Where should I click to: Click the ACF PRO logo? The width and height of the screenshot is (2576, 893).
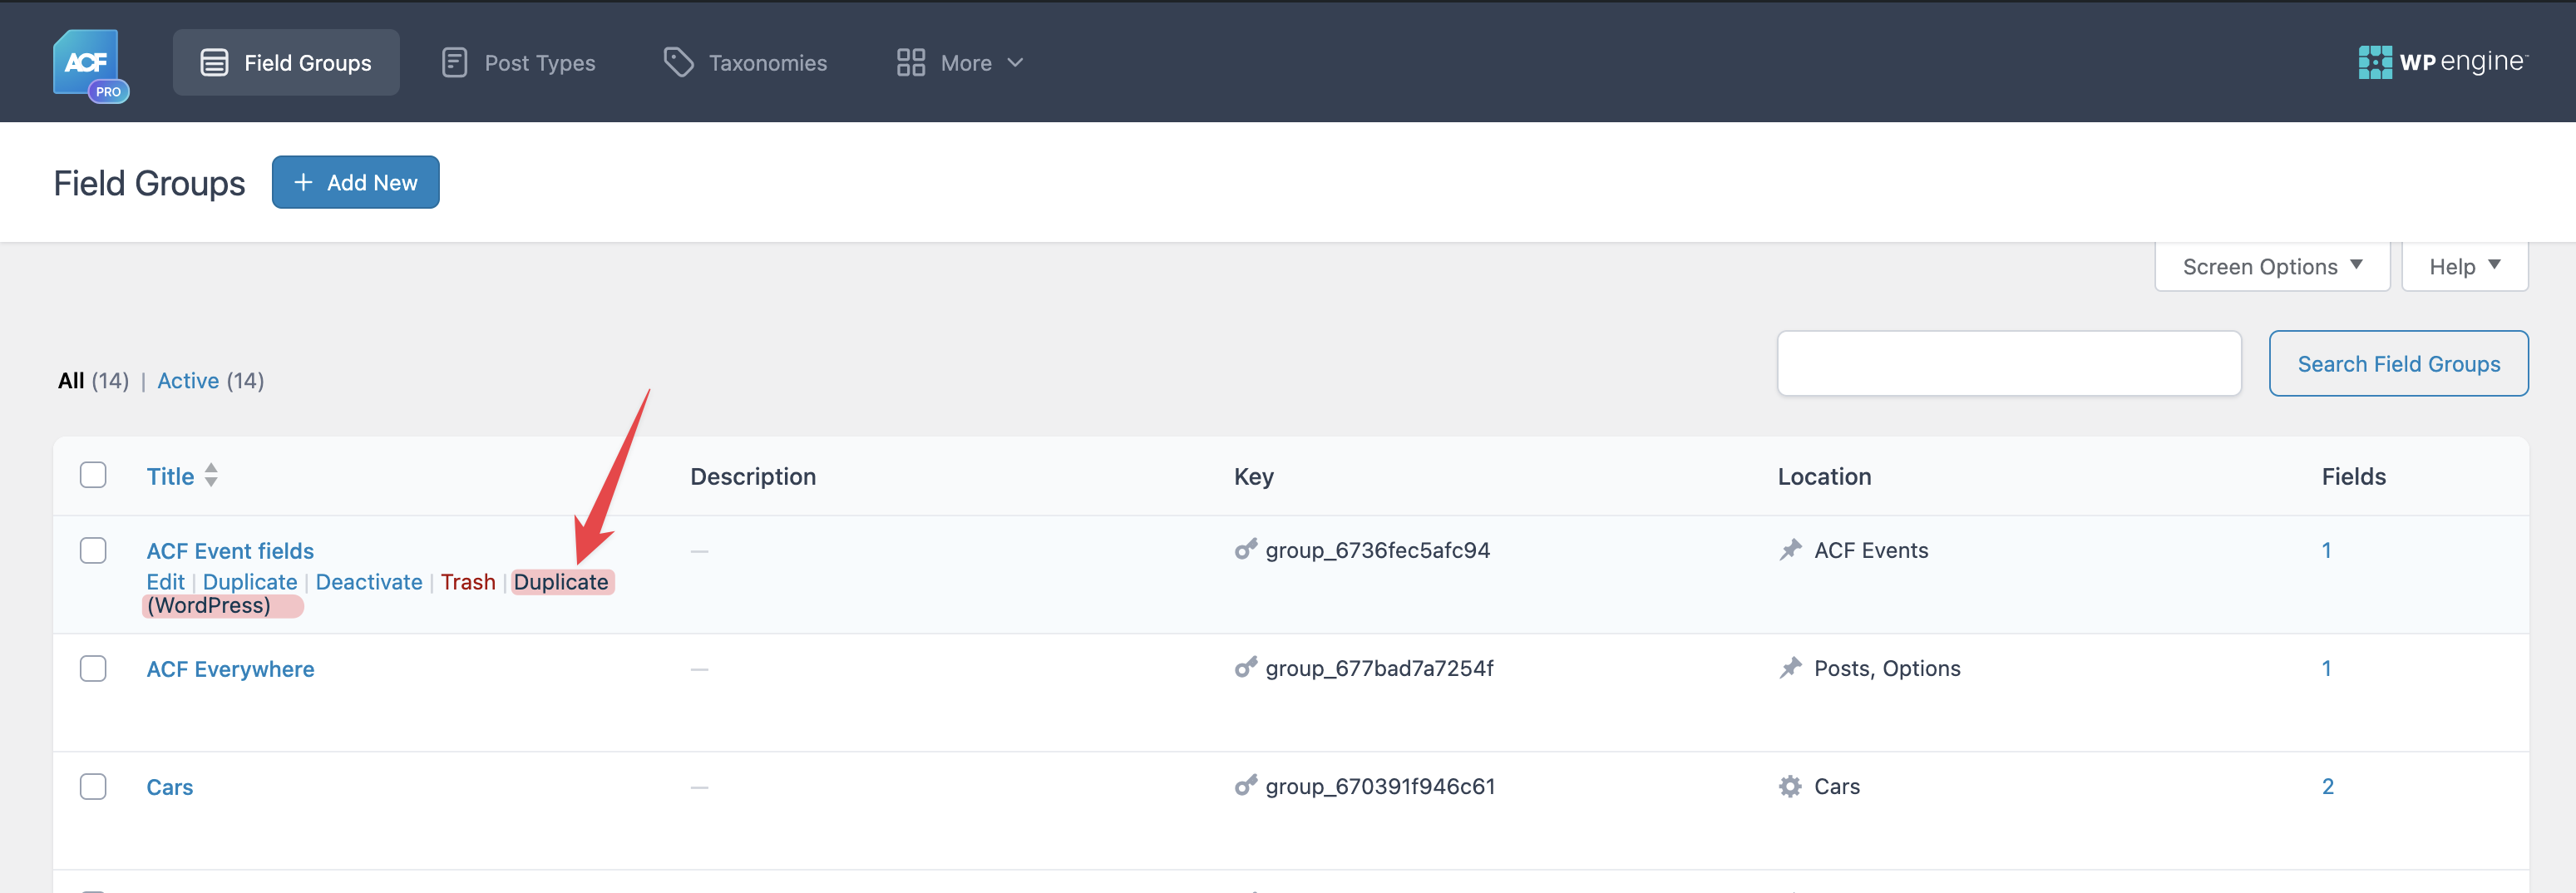[x=90, y=65]
